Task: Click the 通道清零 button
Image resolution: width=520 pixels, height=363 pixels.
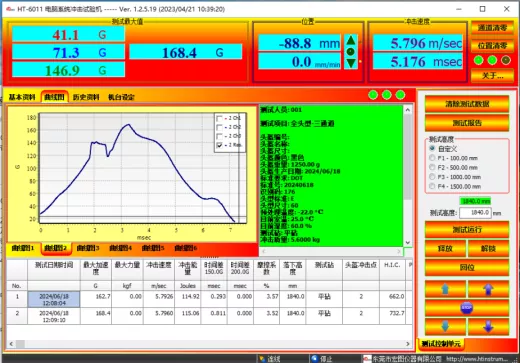Action: (492, 28)
